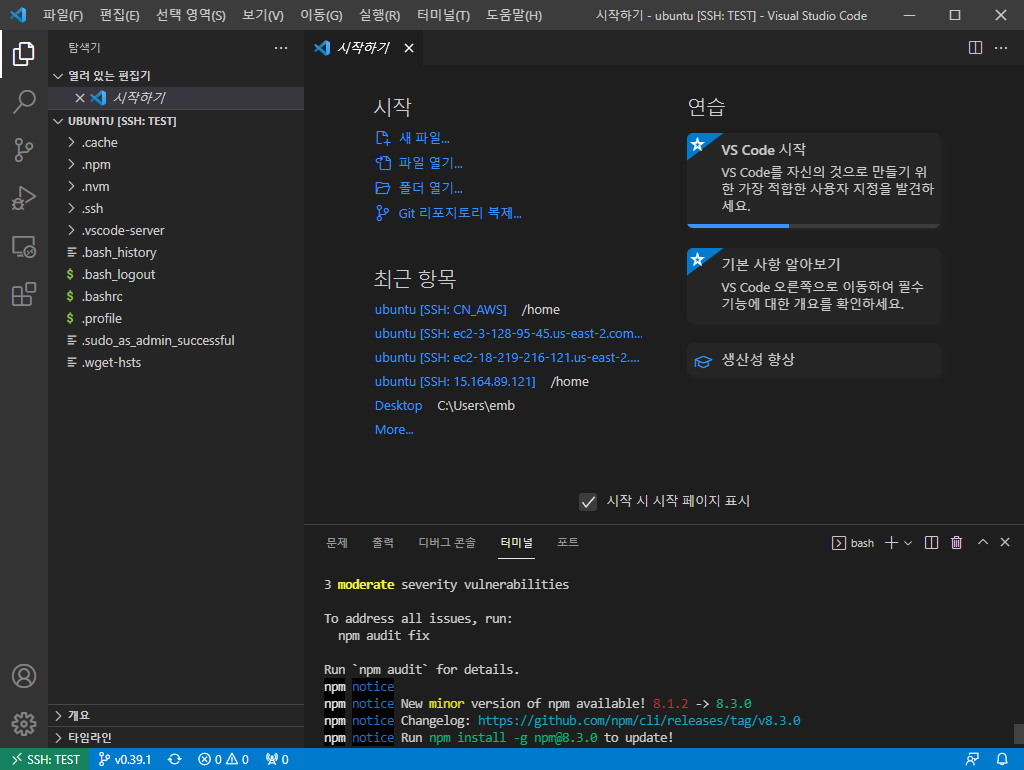Click the 파일 열기... link
Screen dimensions: 1024x770
click(430, 163)
